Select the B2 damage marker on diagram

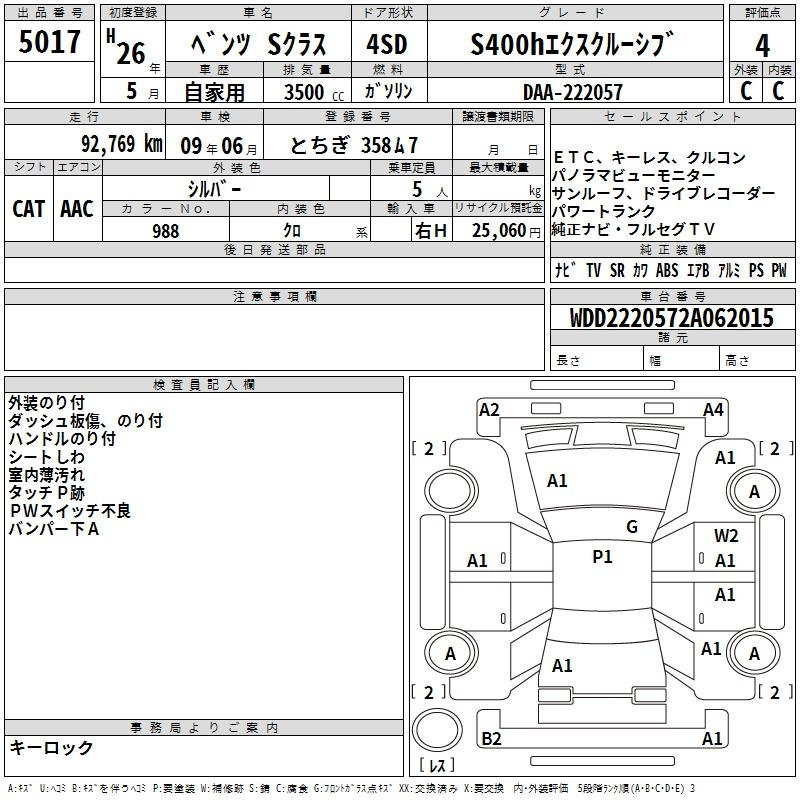[x=491, y=739]
